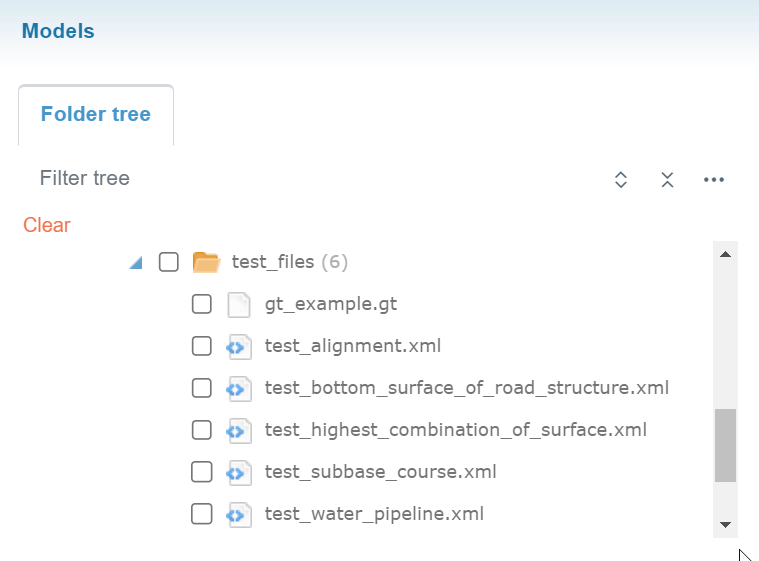Viewport: 759px width, 561px height.
Task: Select checkbox for test_highest_combination_of_surface.xml
Action: tap(202, 430)
